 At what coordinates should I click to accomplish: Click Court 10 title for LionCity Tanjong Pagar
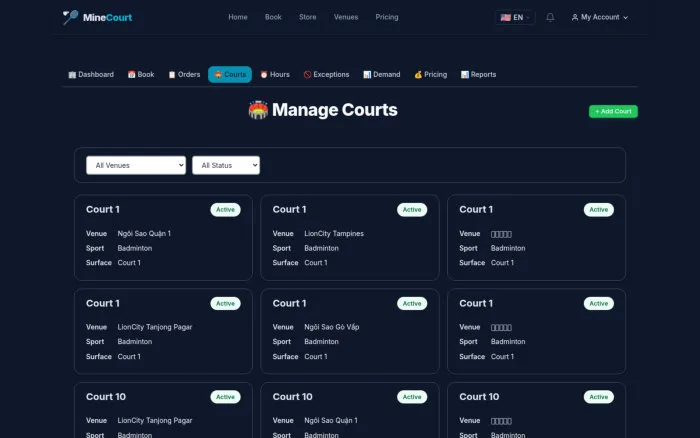click(x=106, y=397)
